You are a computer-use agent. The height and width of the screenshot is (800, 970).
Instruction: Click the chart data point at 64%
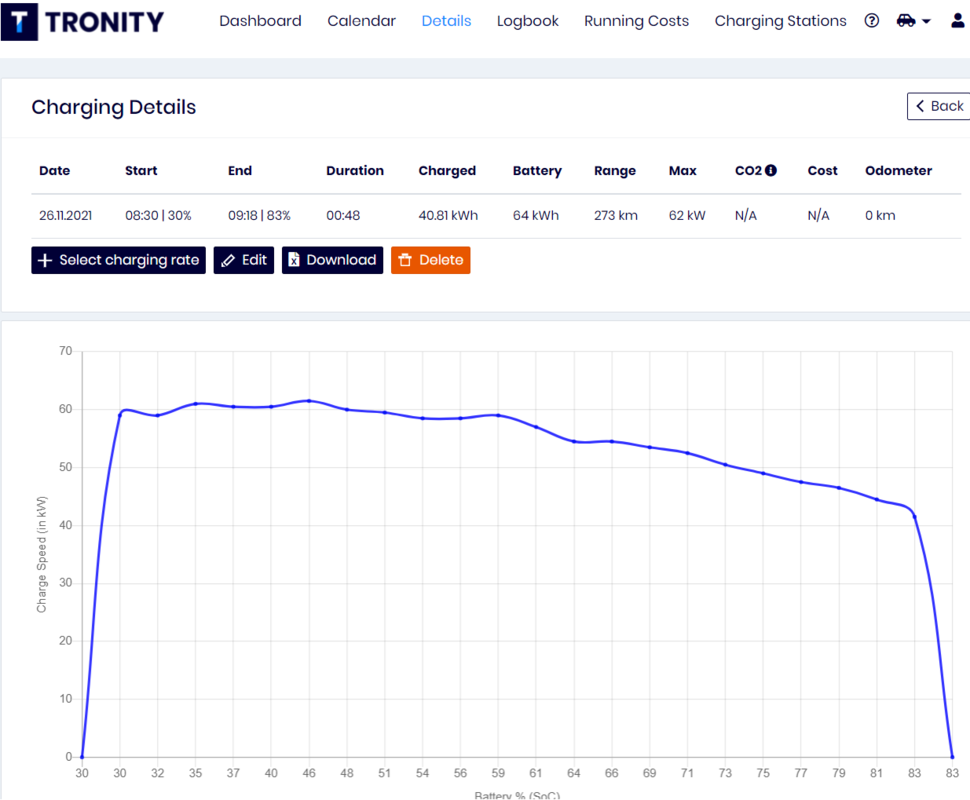click(x=574, y=441)
